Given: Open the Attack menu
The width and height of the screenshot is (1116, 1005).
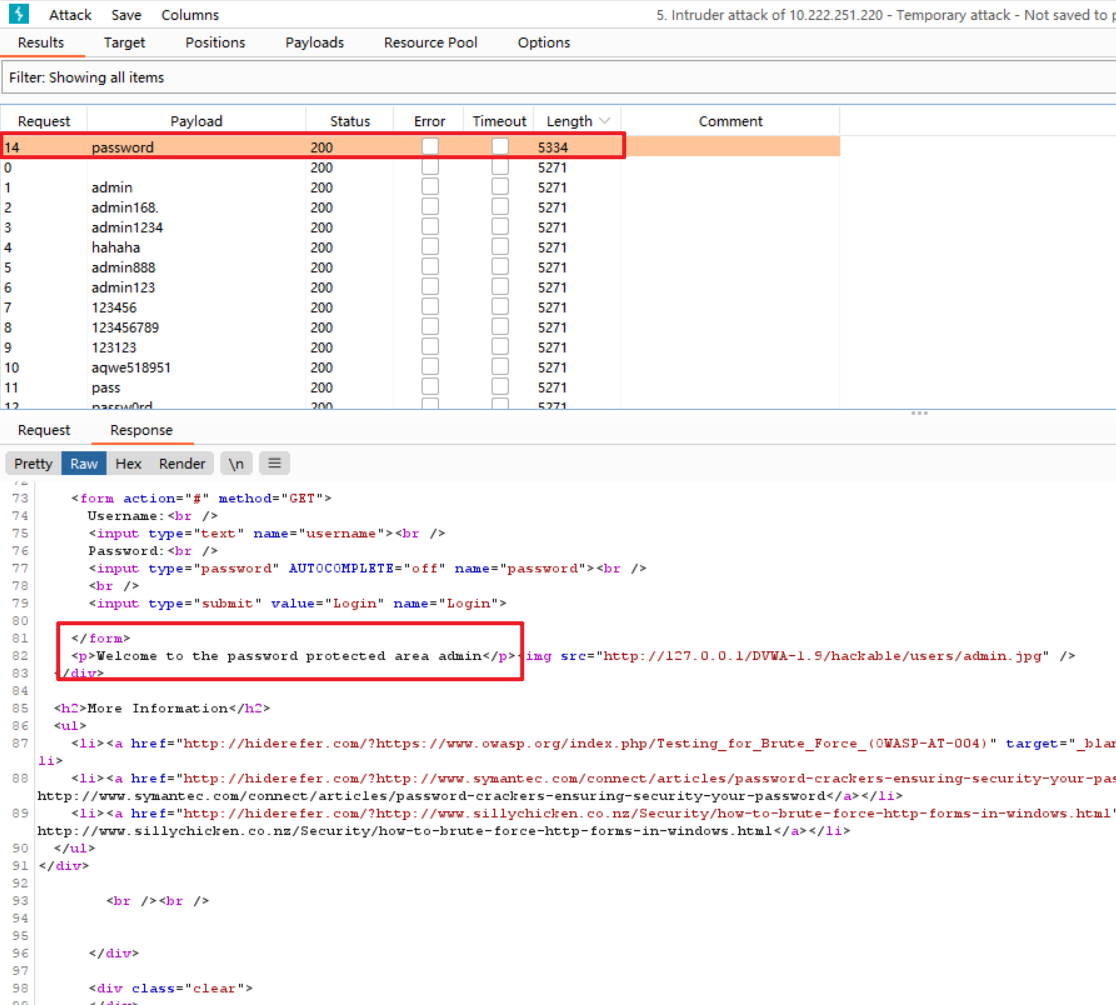Looking at the screenshot, I should pyautogui.click(x=70, y=15).
